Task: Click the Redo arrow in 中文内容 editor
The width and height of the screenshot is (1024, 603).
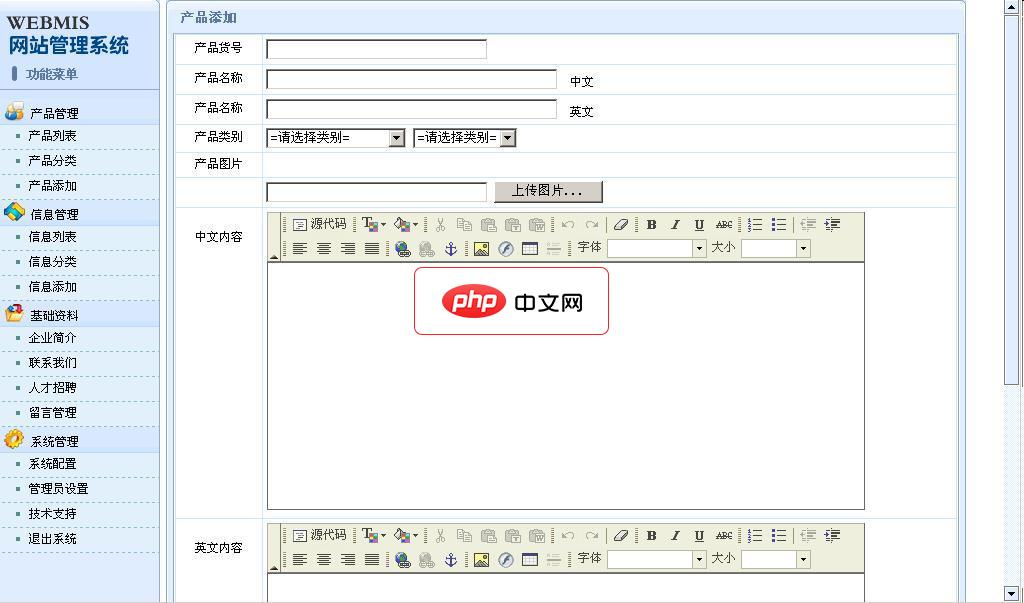Action: point(592,225)
